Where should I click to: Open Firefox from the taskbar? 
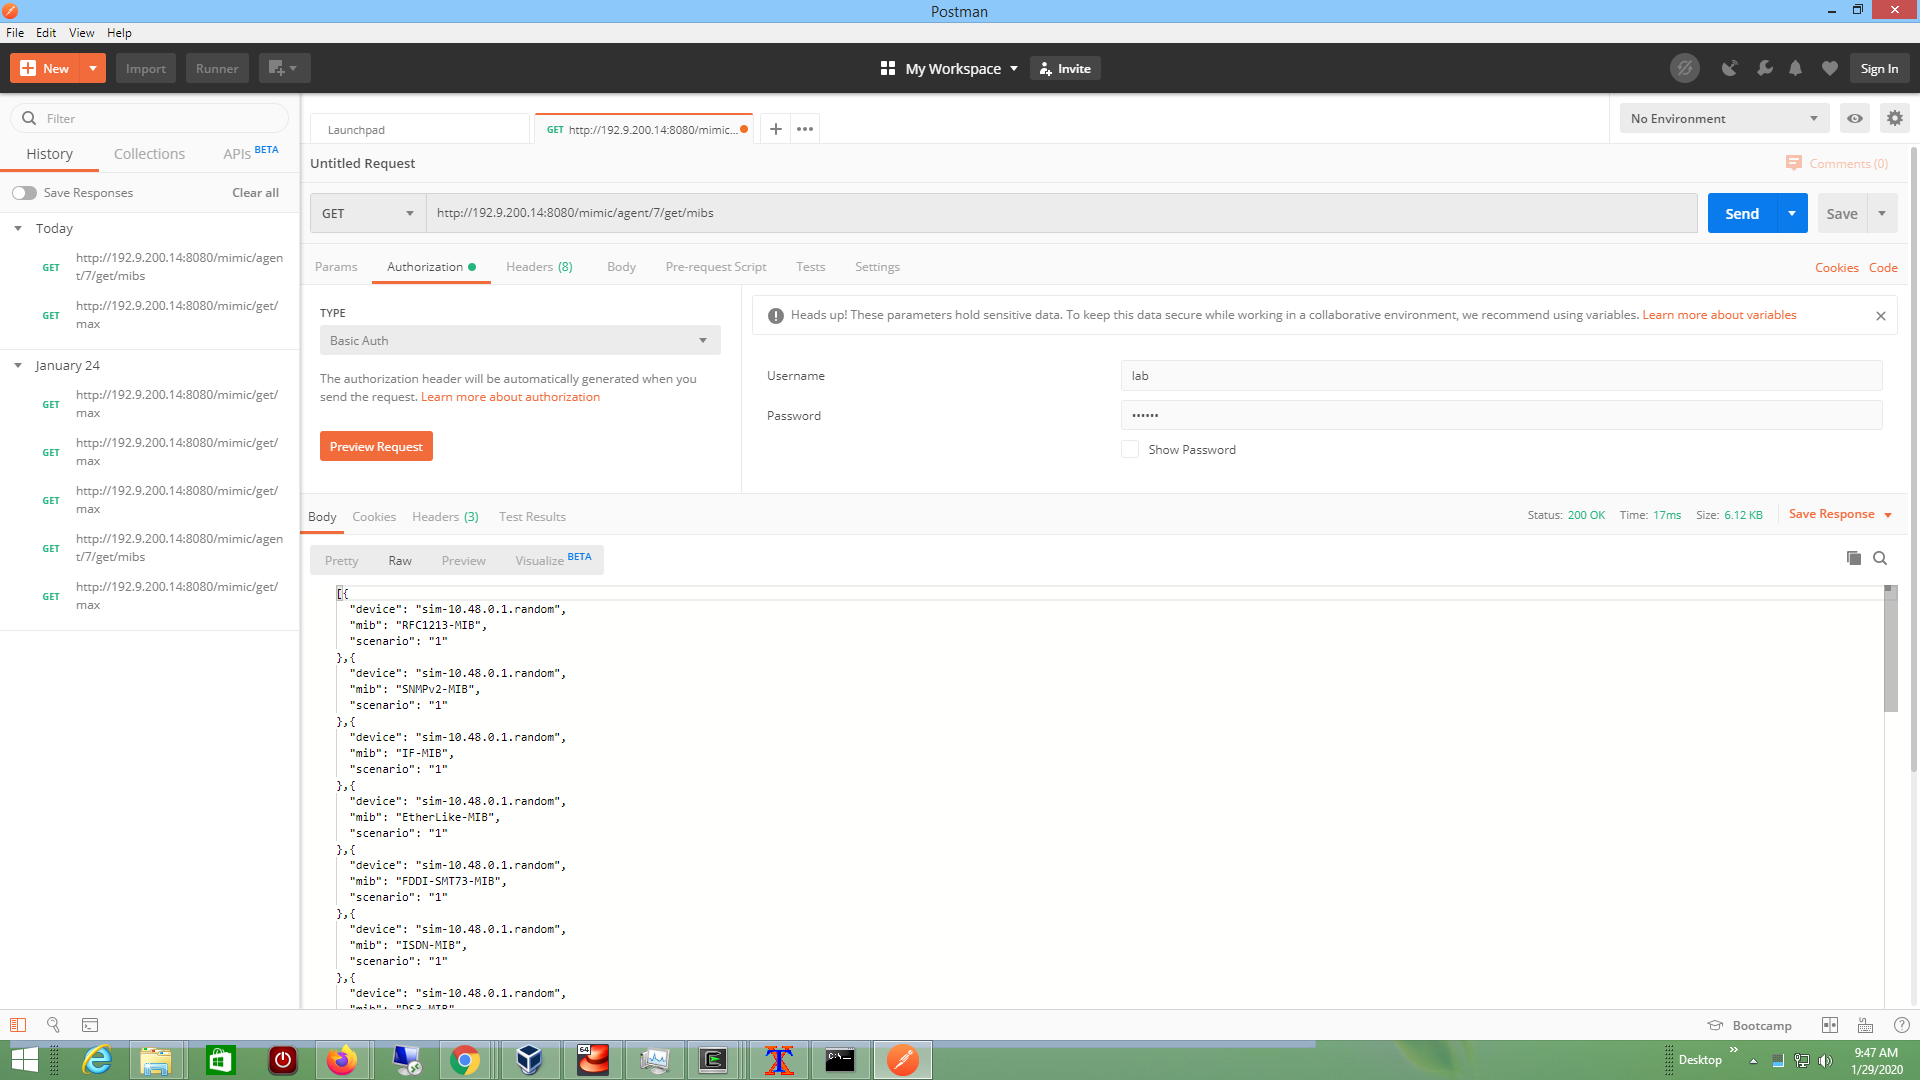(342, 1060)
